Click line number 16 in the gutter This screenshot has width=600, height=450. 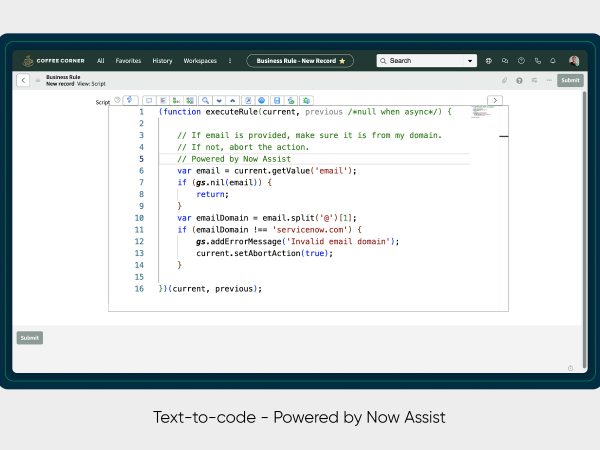point(139,289)
